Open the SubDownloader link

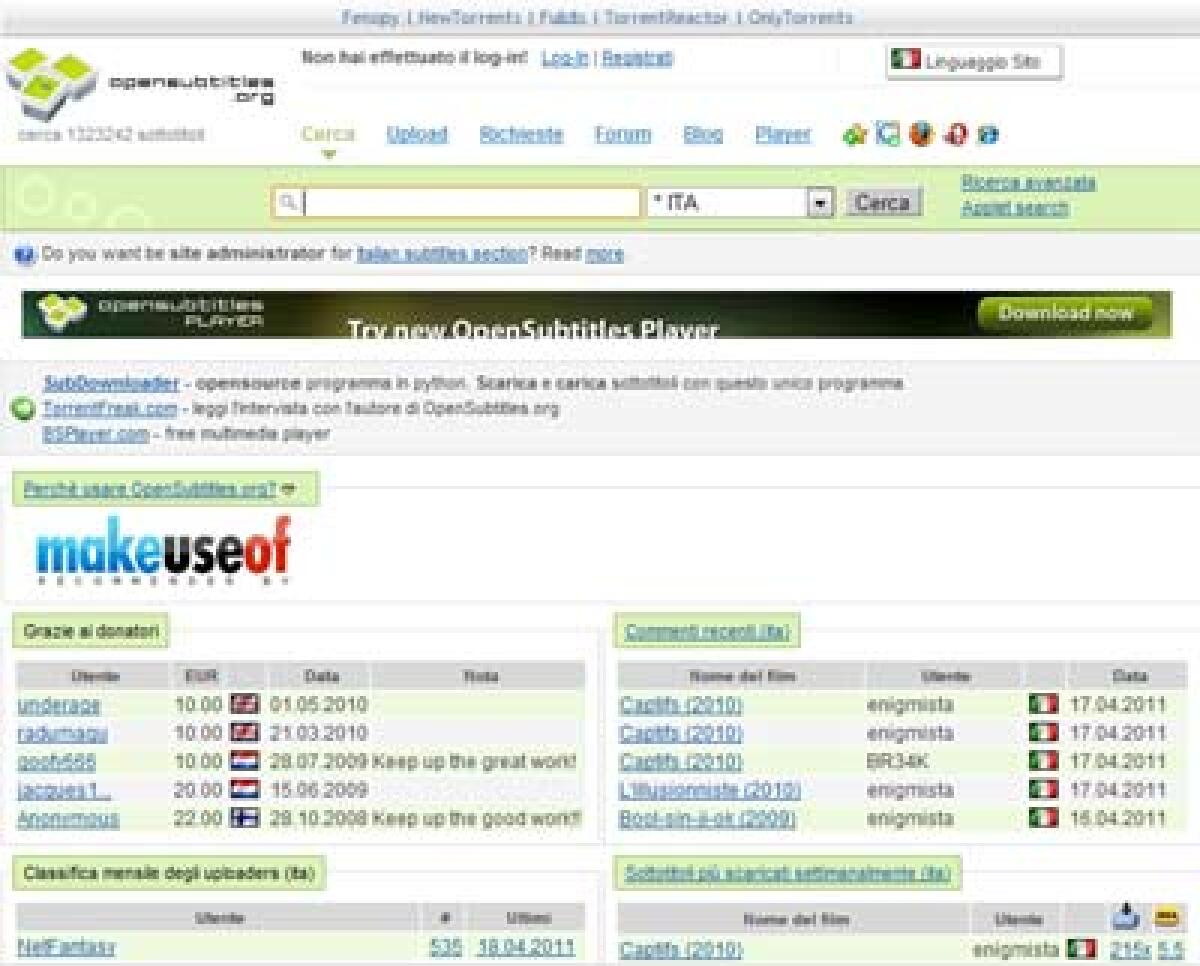[x=111, y=383]
